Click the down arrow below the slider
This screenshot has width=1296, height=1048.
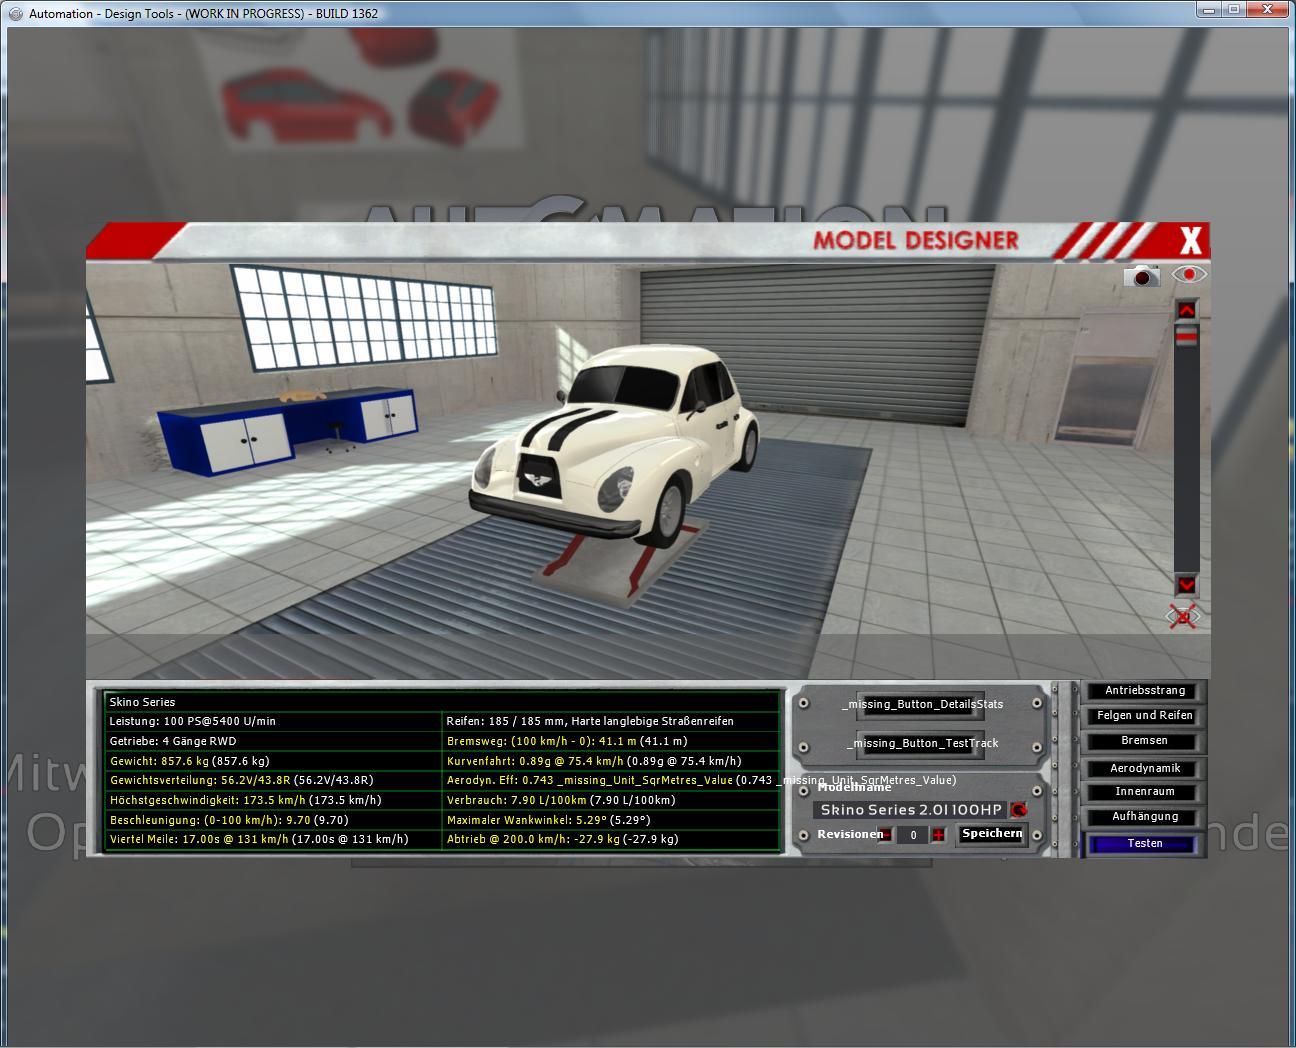click(x=1186, y=585)
